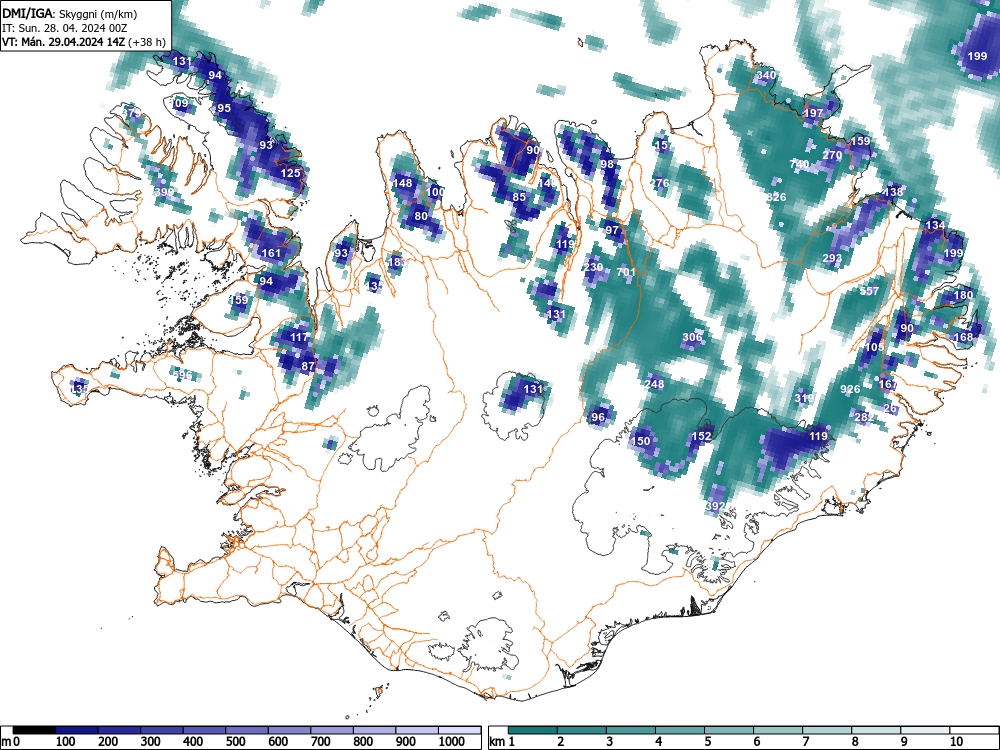
Task: Click the 293 visibility value
Action: [832, 258]
